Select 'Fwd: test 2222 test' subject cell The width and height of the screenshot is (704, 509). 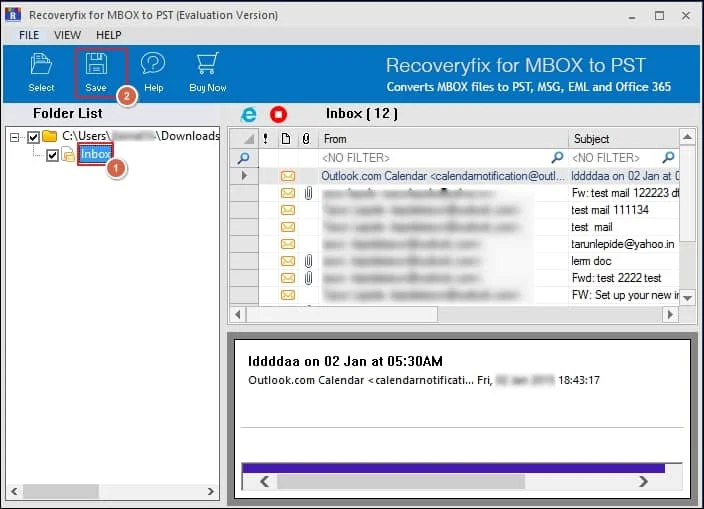point(624,278)
